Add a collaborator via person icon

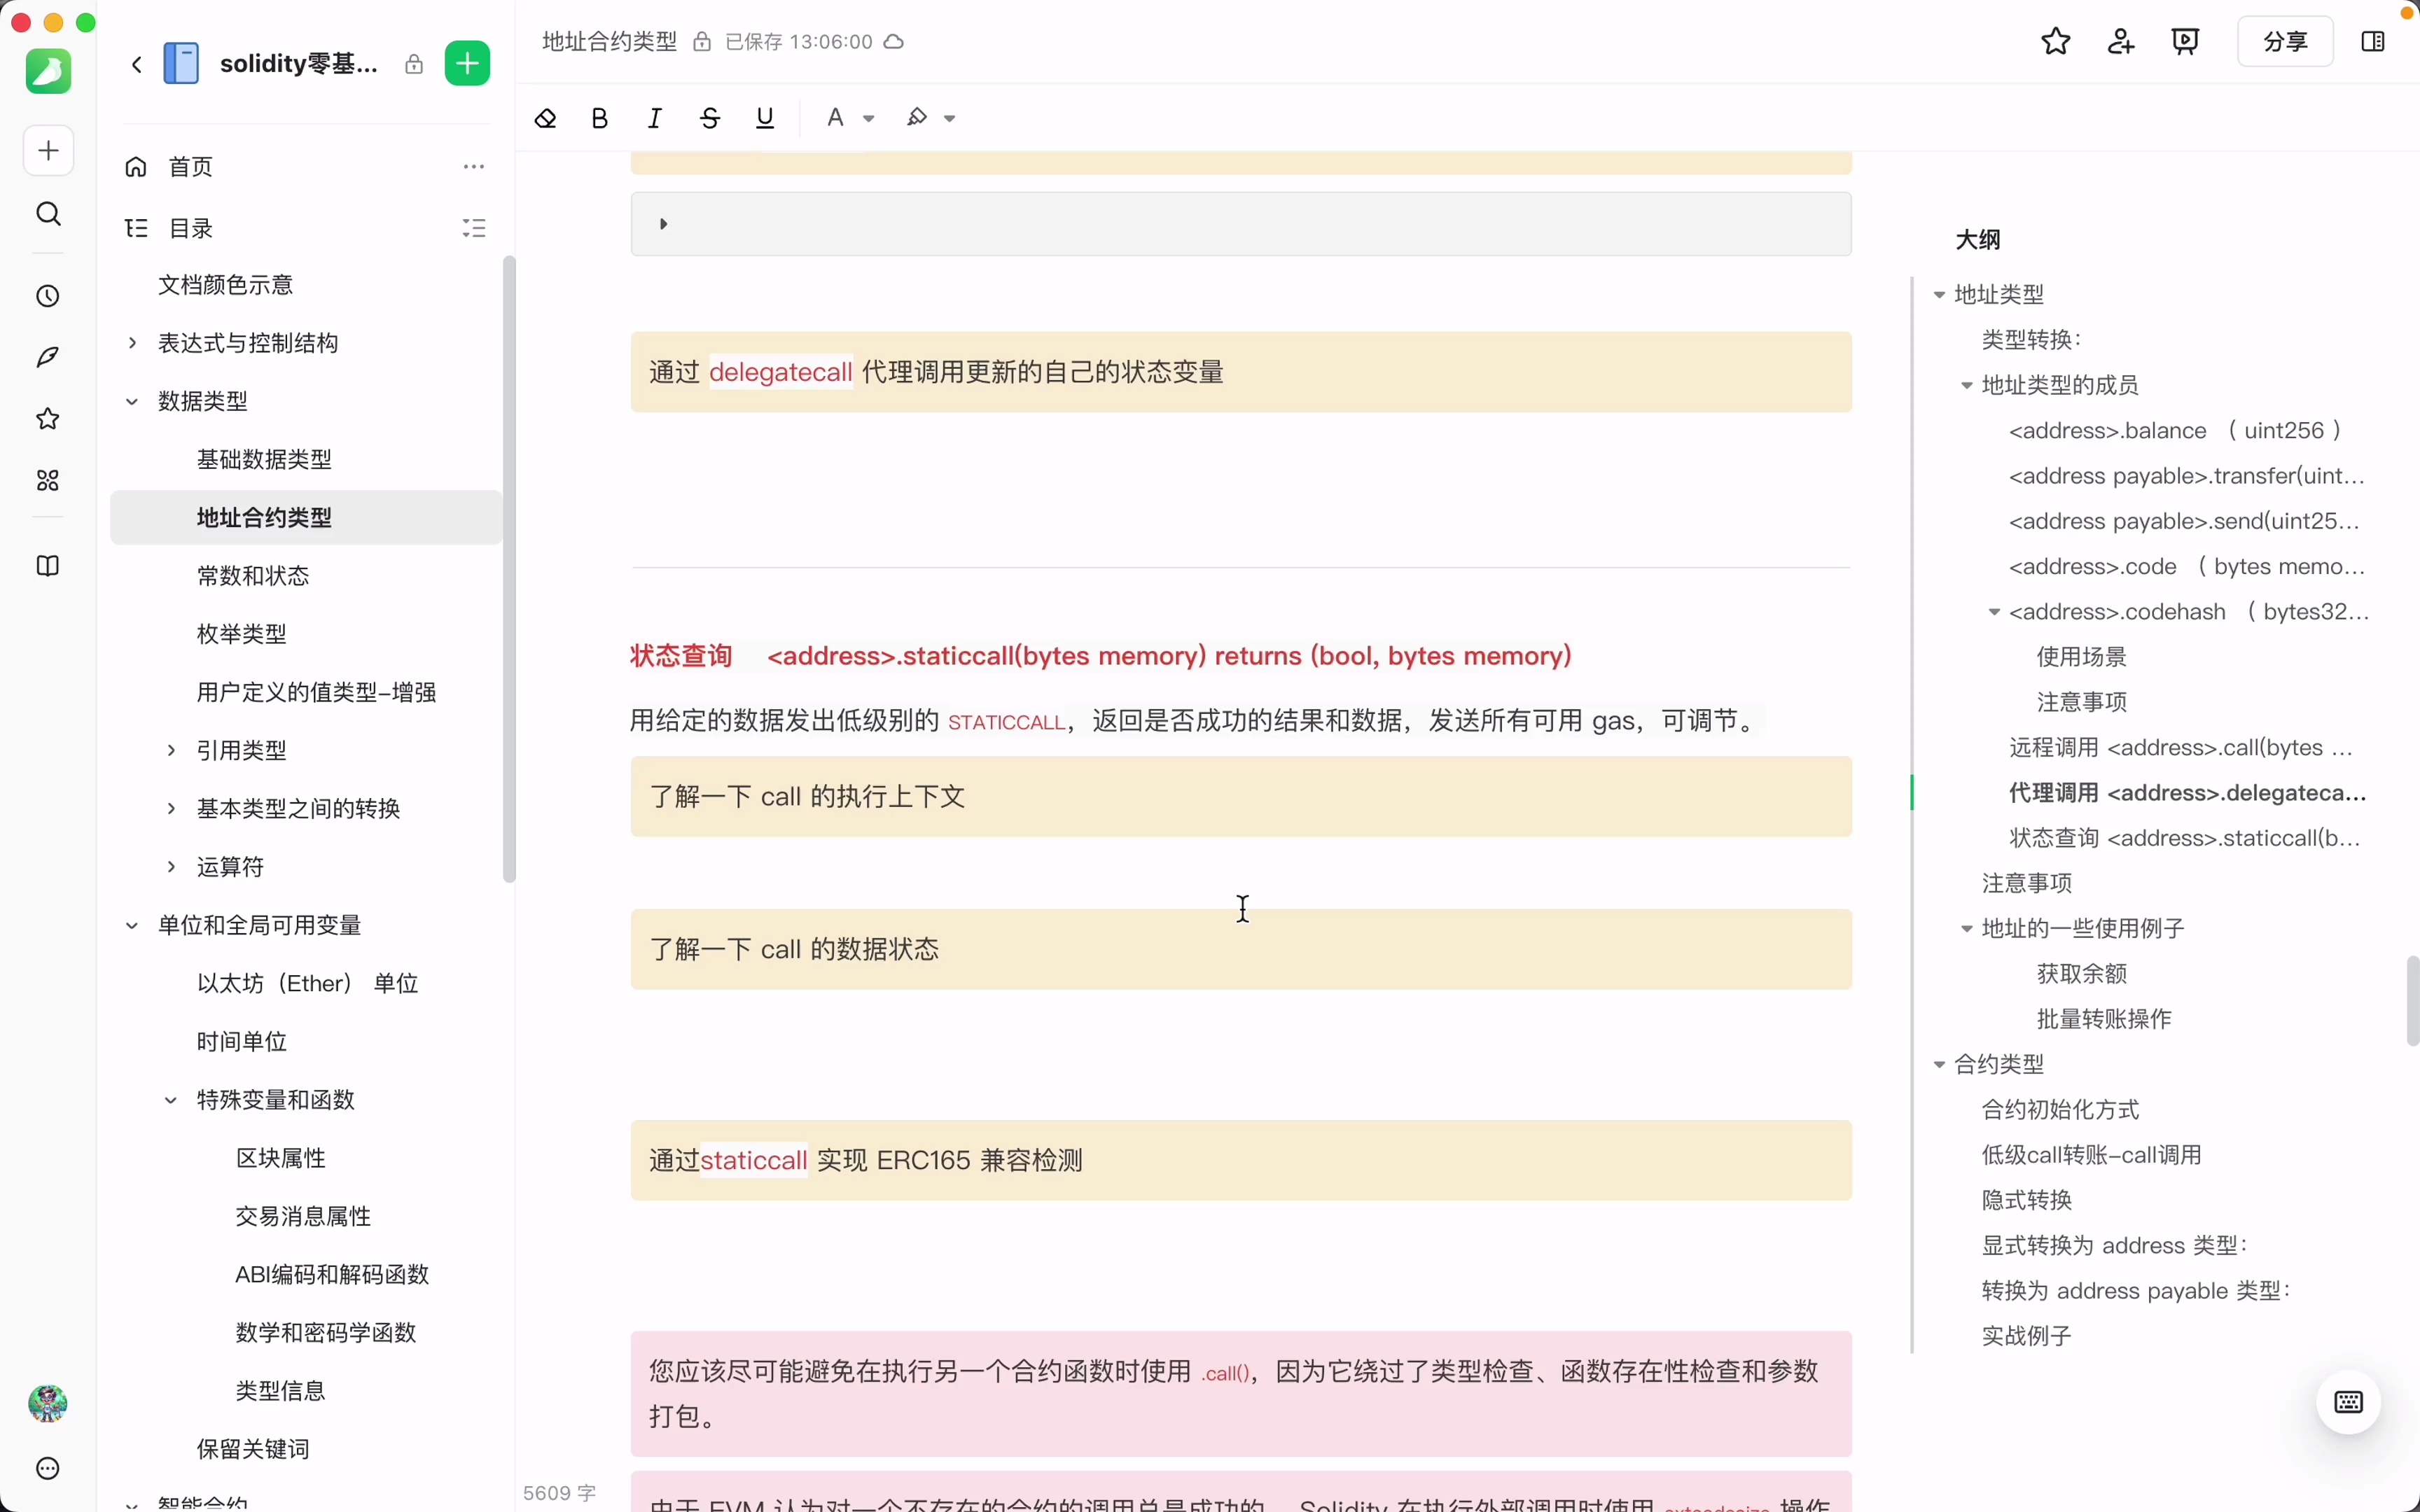2120,41
